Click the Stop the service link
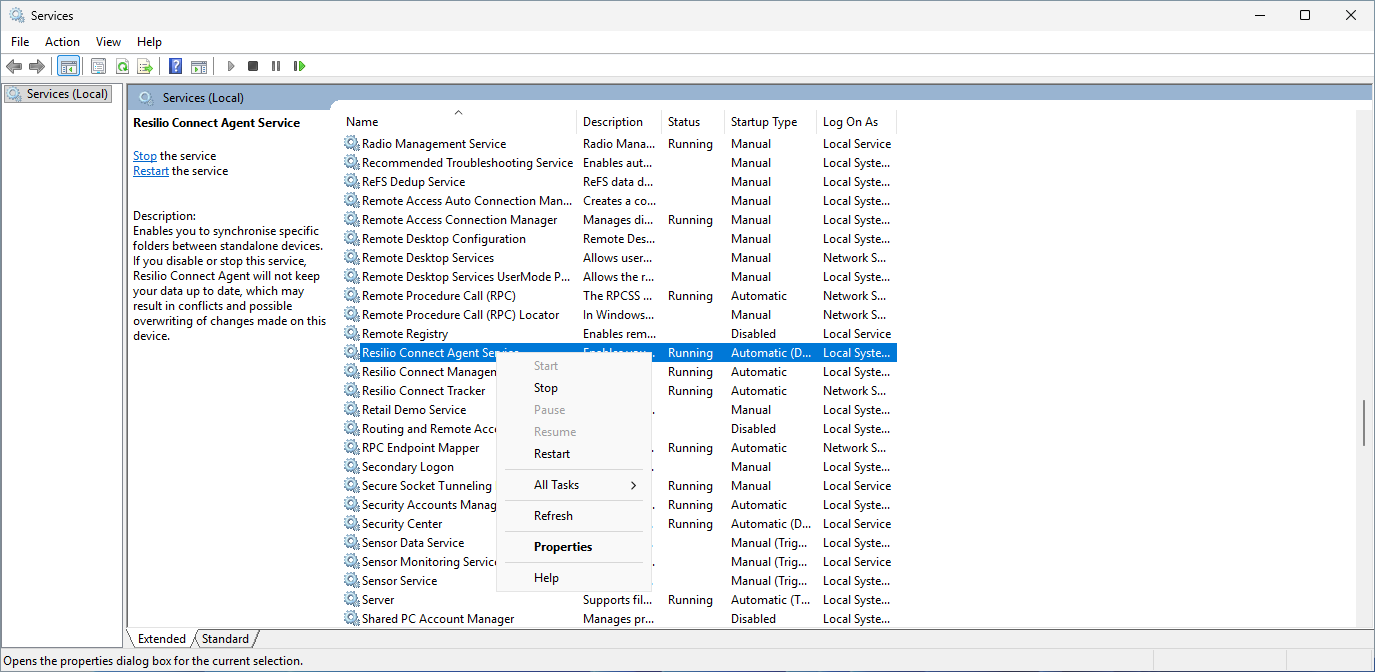Viewport: 1375px width, 672px height. 145,156
